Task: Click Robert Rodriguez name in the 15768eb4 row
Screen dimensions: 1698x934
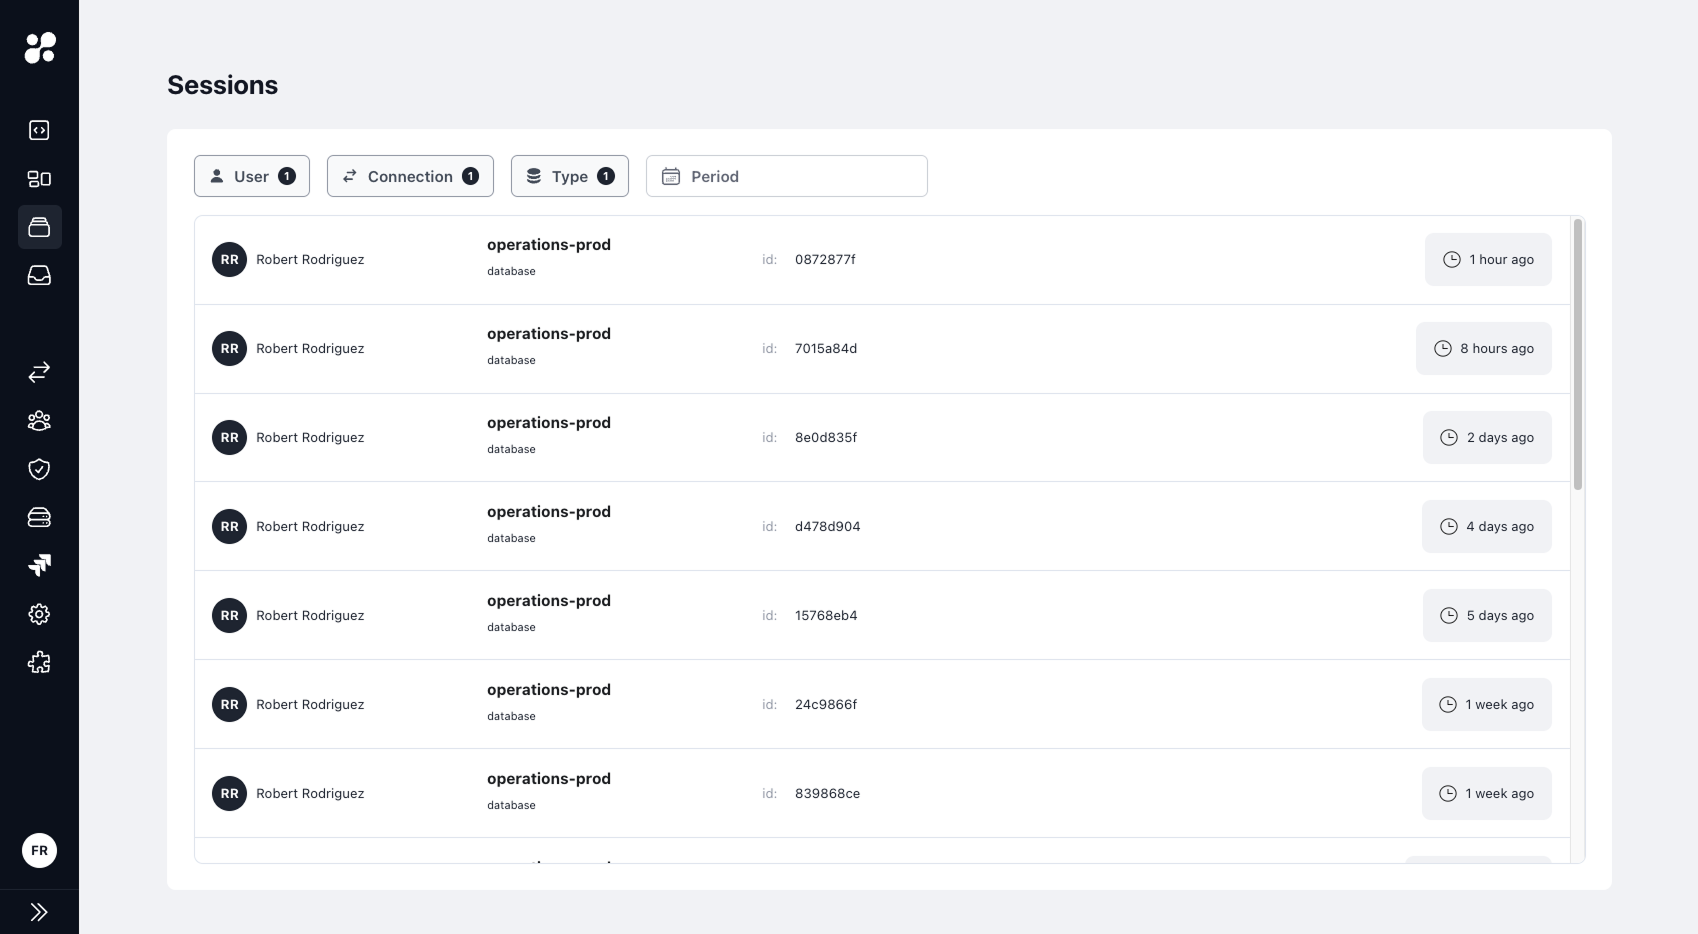Action: pyautogui.click(x=310, y=616)
